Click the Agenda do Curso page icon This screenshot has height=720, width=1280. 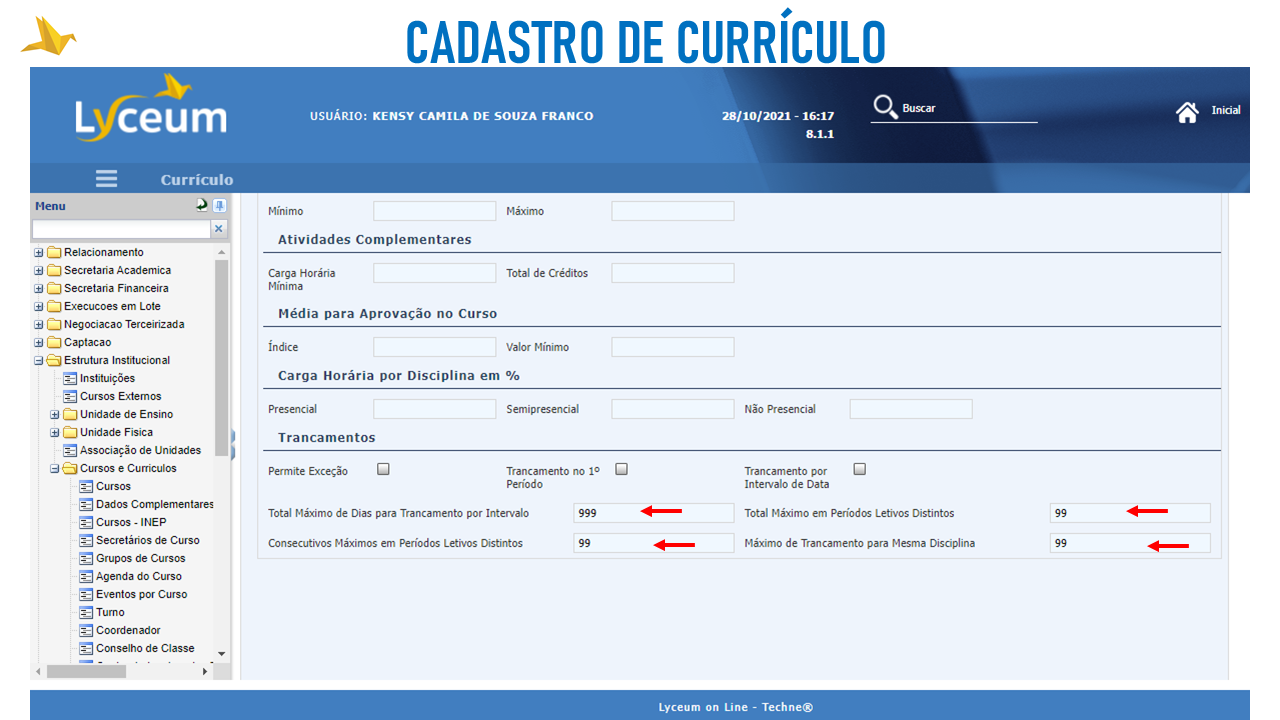pyautogui.click(x=86, y=576)
